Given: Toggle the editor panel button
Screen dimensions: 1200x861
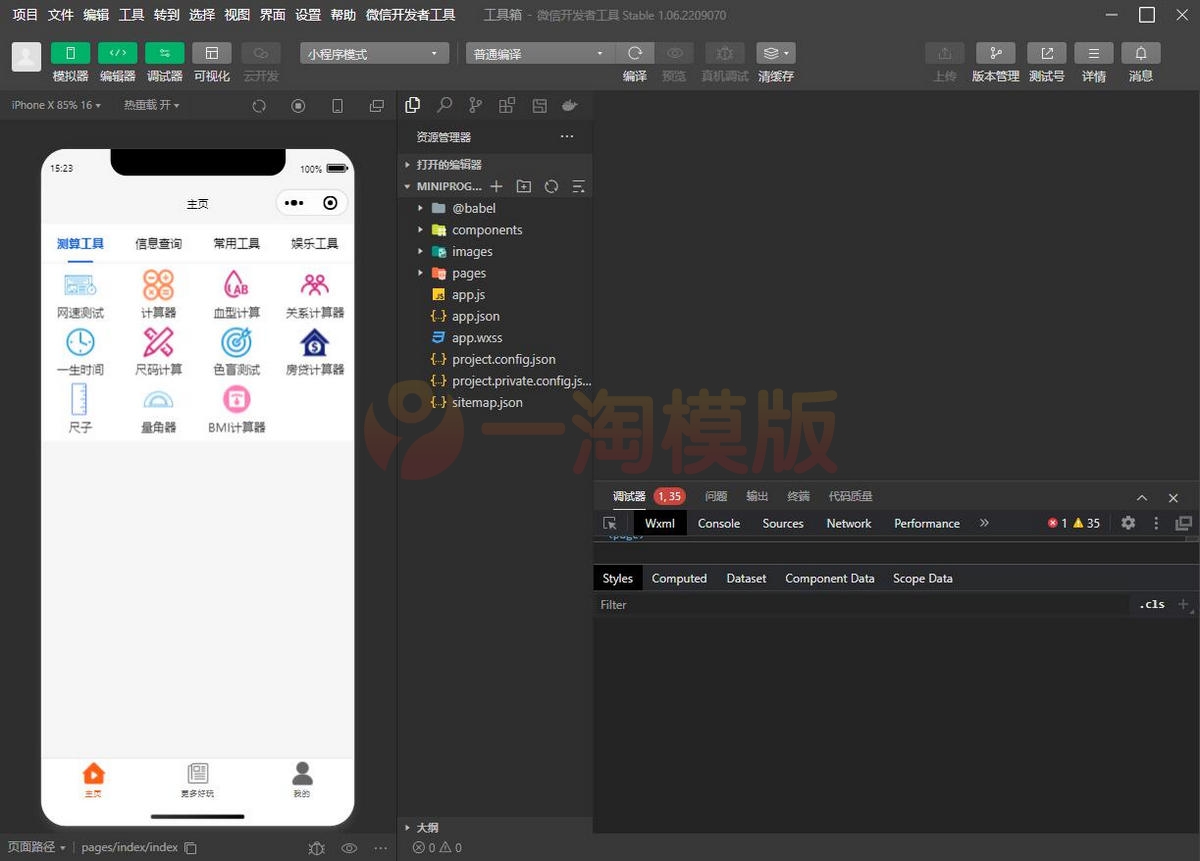Looking at the screenshot, I should (117, 53).
